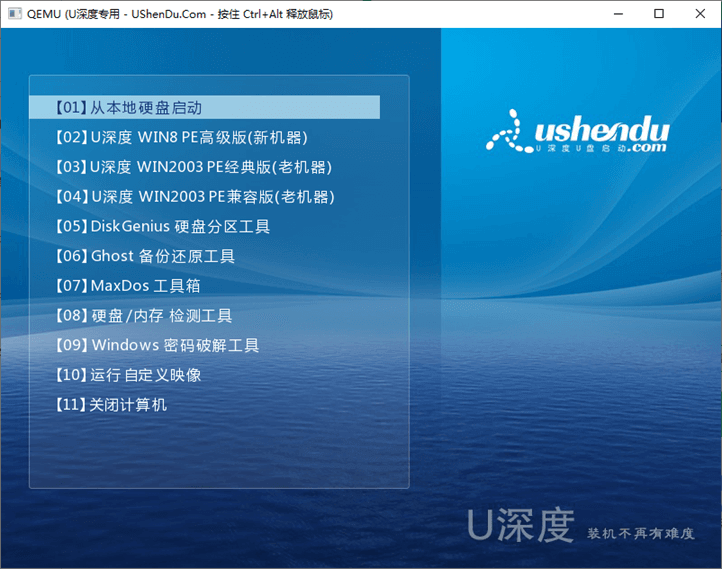Click the ushendu.com logo
Screen dimensions: 722x569
pyautogui.click(x=577, y=132)
